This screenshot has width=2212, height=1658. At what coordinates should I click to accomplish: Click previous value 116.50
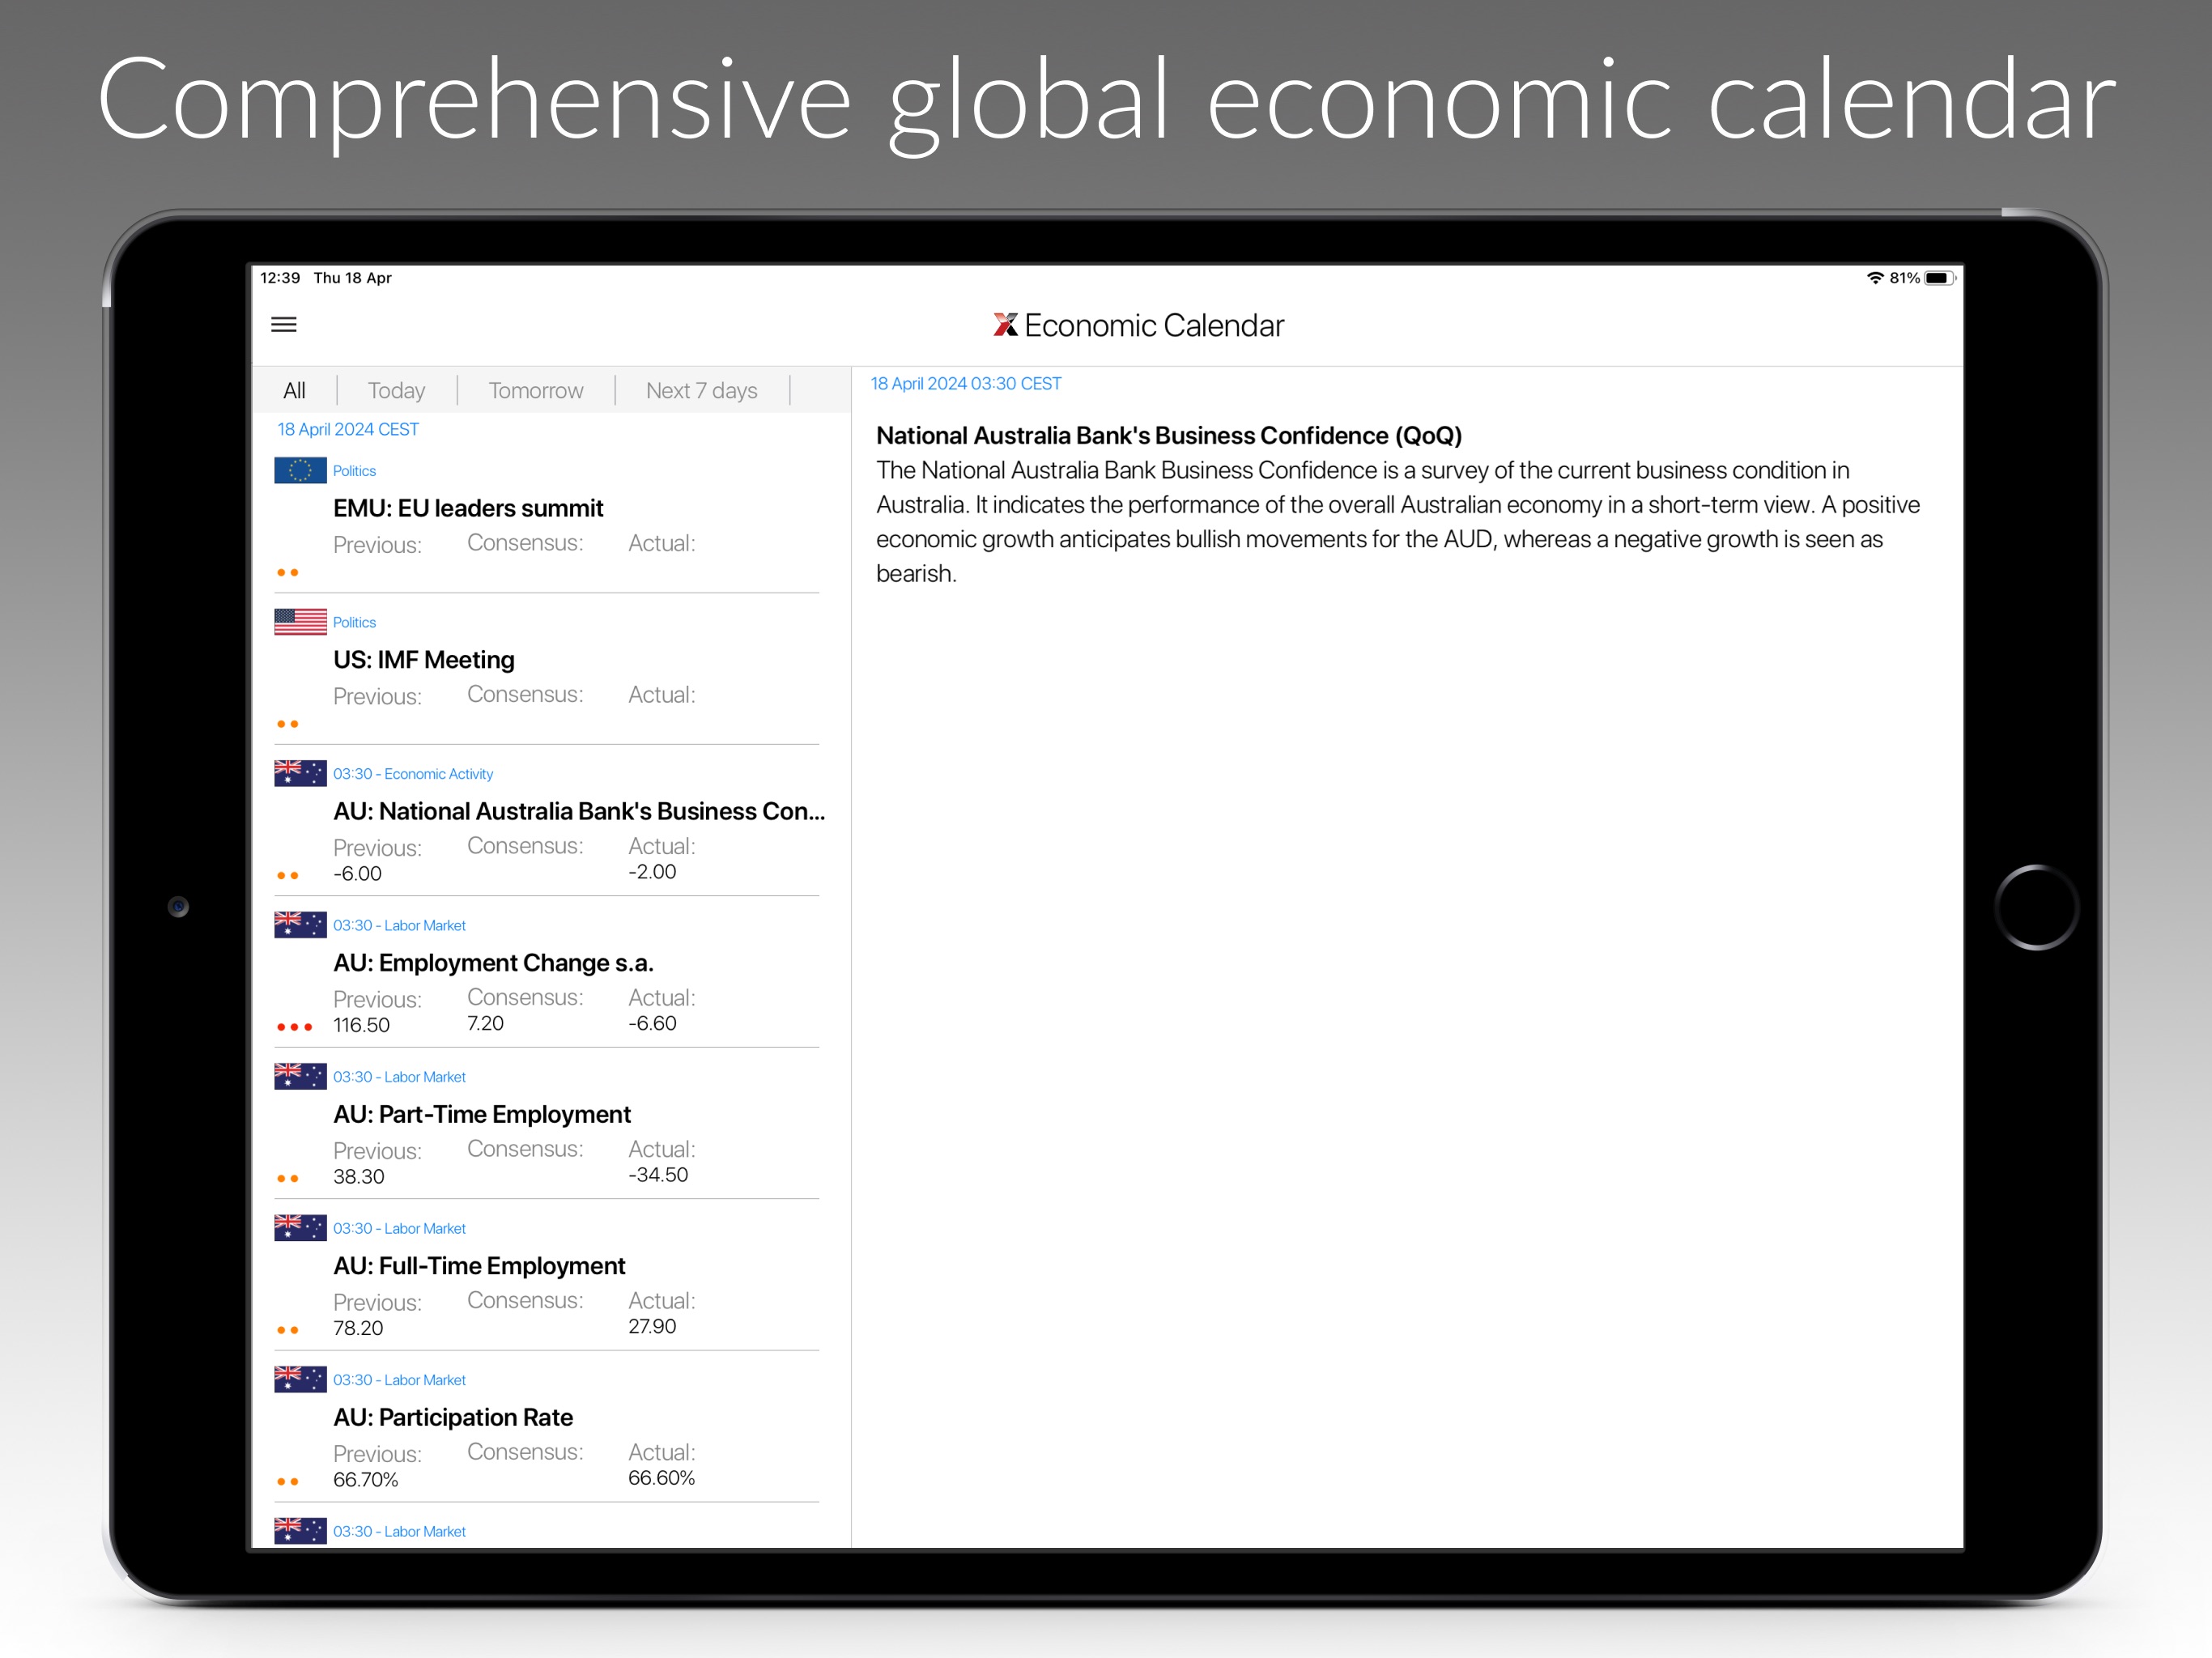[x=361, y=1025]
